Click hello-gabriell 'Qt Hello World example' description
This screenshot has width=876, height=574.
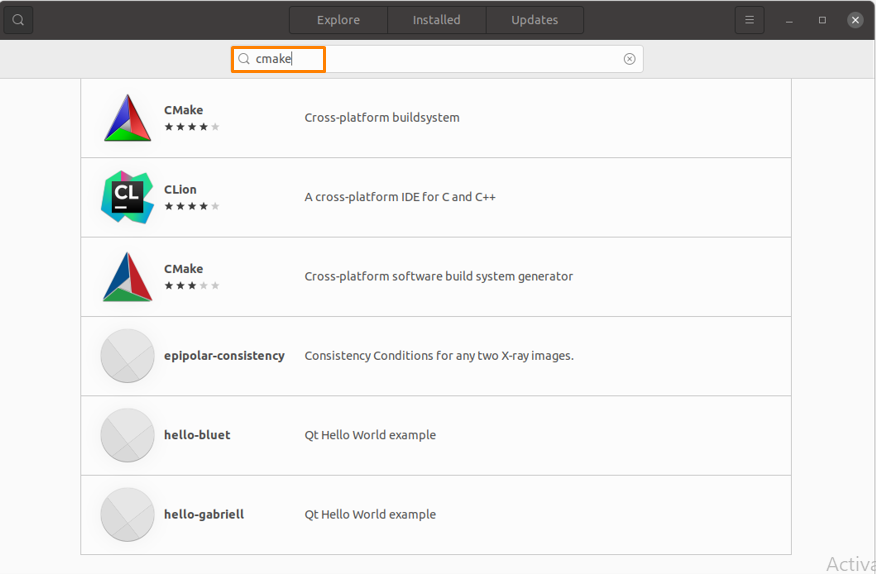pyautogui.click(x=370, y=514)
